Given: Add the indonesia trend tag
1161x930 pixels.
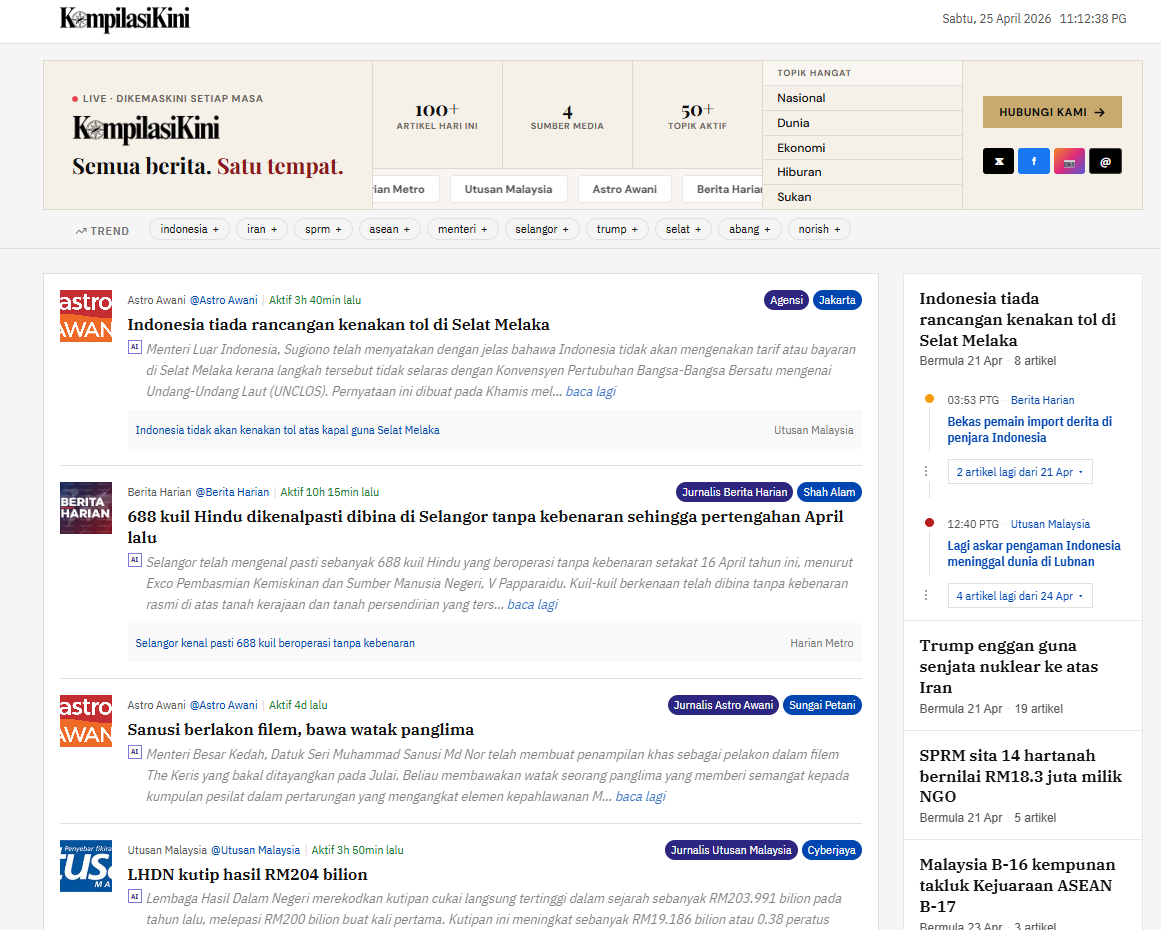Looking at the screenshot, I should click(190, 230).
